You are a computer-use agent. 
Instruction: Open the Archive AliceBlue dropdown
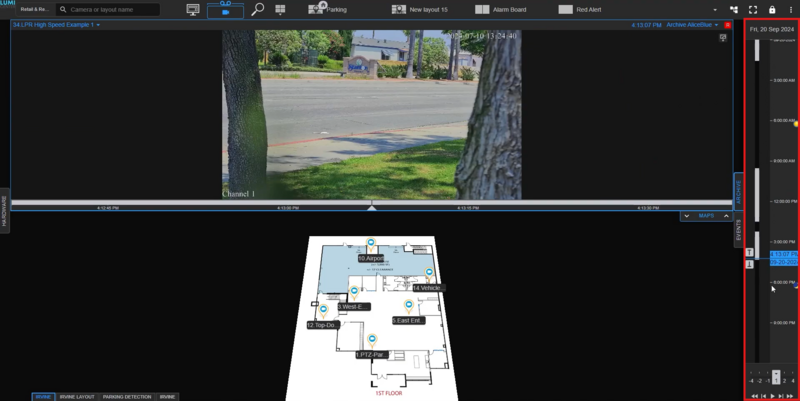[x=692, y=25]
